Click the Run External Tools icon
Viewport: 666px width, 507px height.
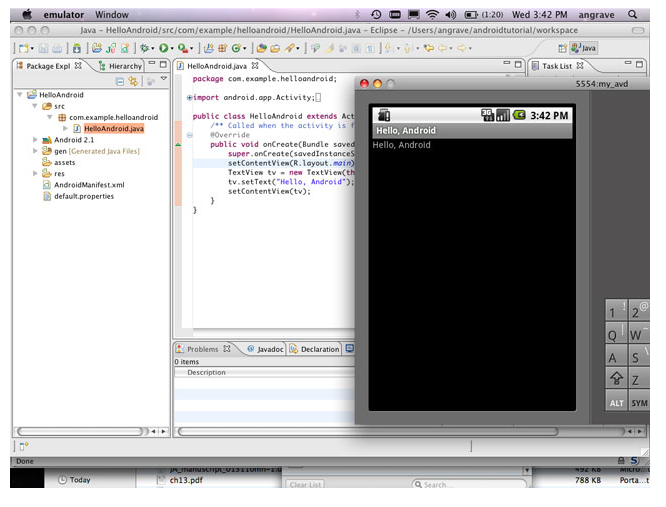(x=183, y=48)
